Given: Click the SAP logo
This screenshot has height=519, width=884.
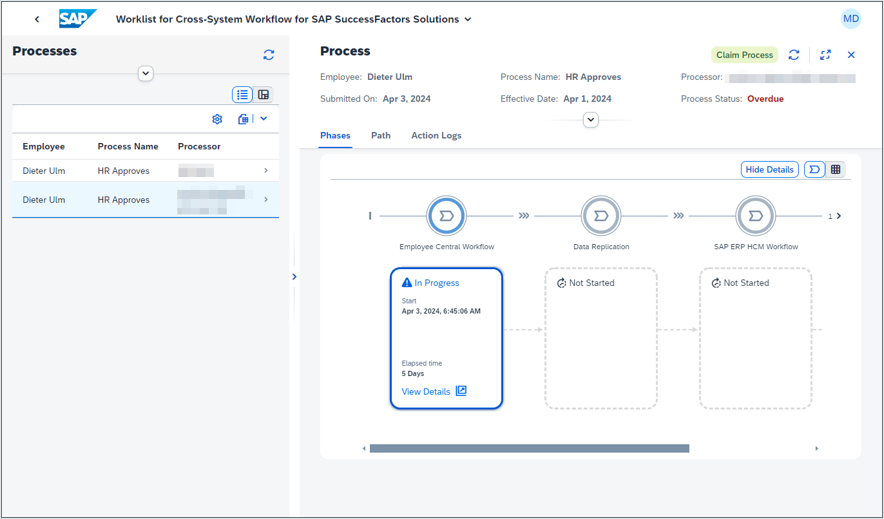Looking at the screenshot, I should click(x=78, y=19).
